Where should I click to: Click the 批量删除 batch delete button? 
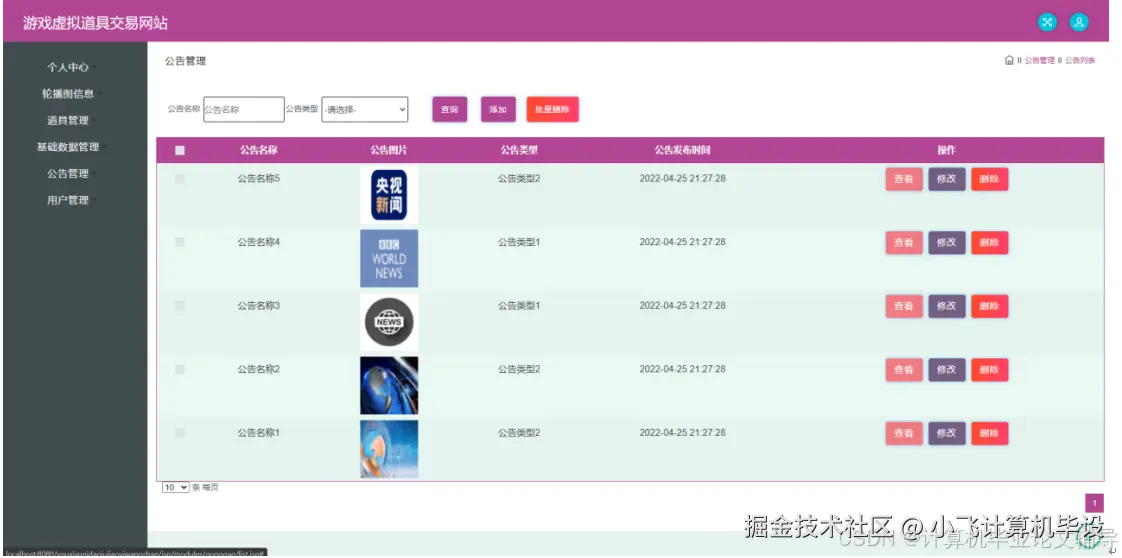click(x=552, y=109)
